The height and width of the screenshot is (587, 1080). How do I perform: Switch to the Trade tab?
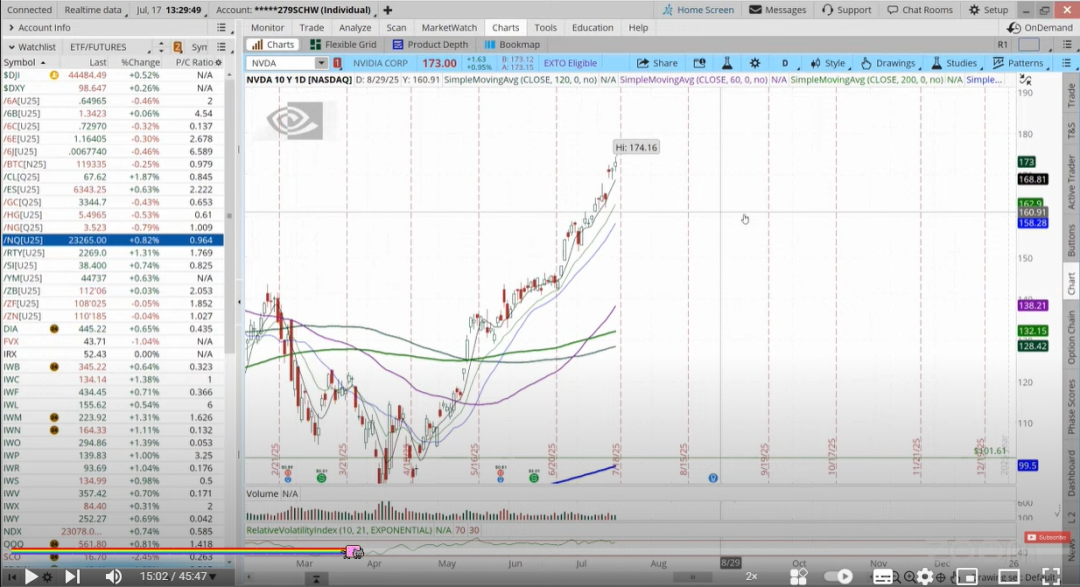pos(311,28)
